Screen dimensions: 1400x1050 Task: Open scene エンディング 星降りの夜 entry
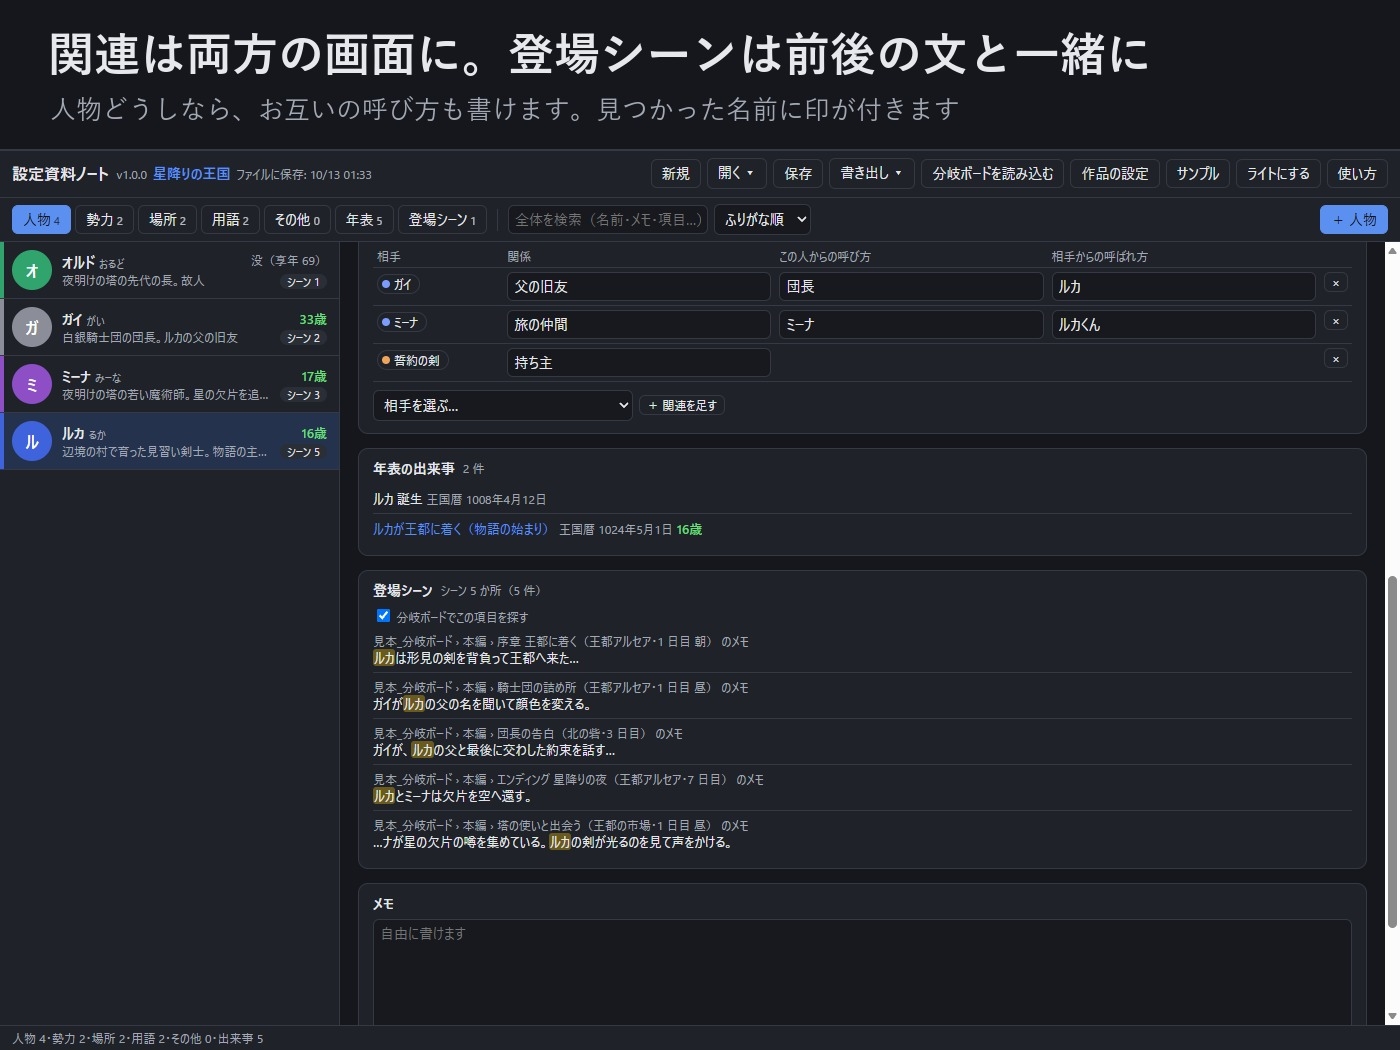(862, 788)
